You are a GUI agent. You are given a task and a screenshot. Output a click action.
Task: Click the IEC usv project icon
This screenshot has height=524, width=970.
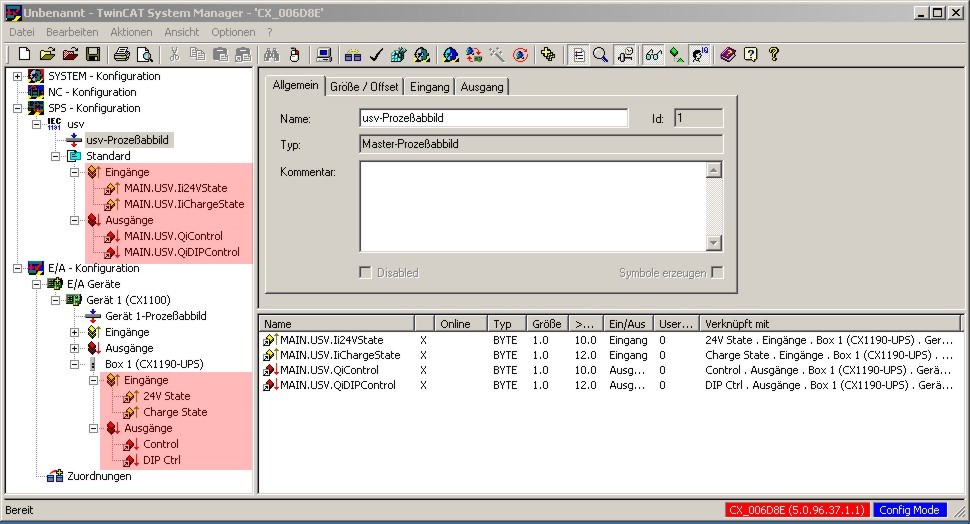tap(54, 124)
